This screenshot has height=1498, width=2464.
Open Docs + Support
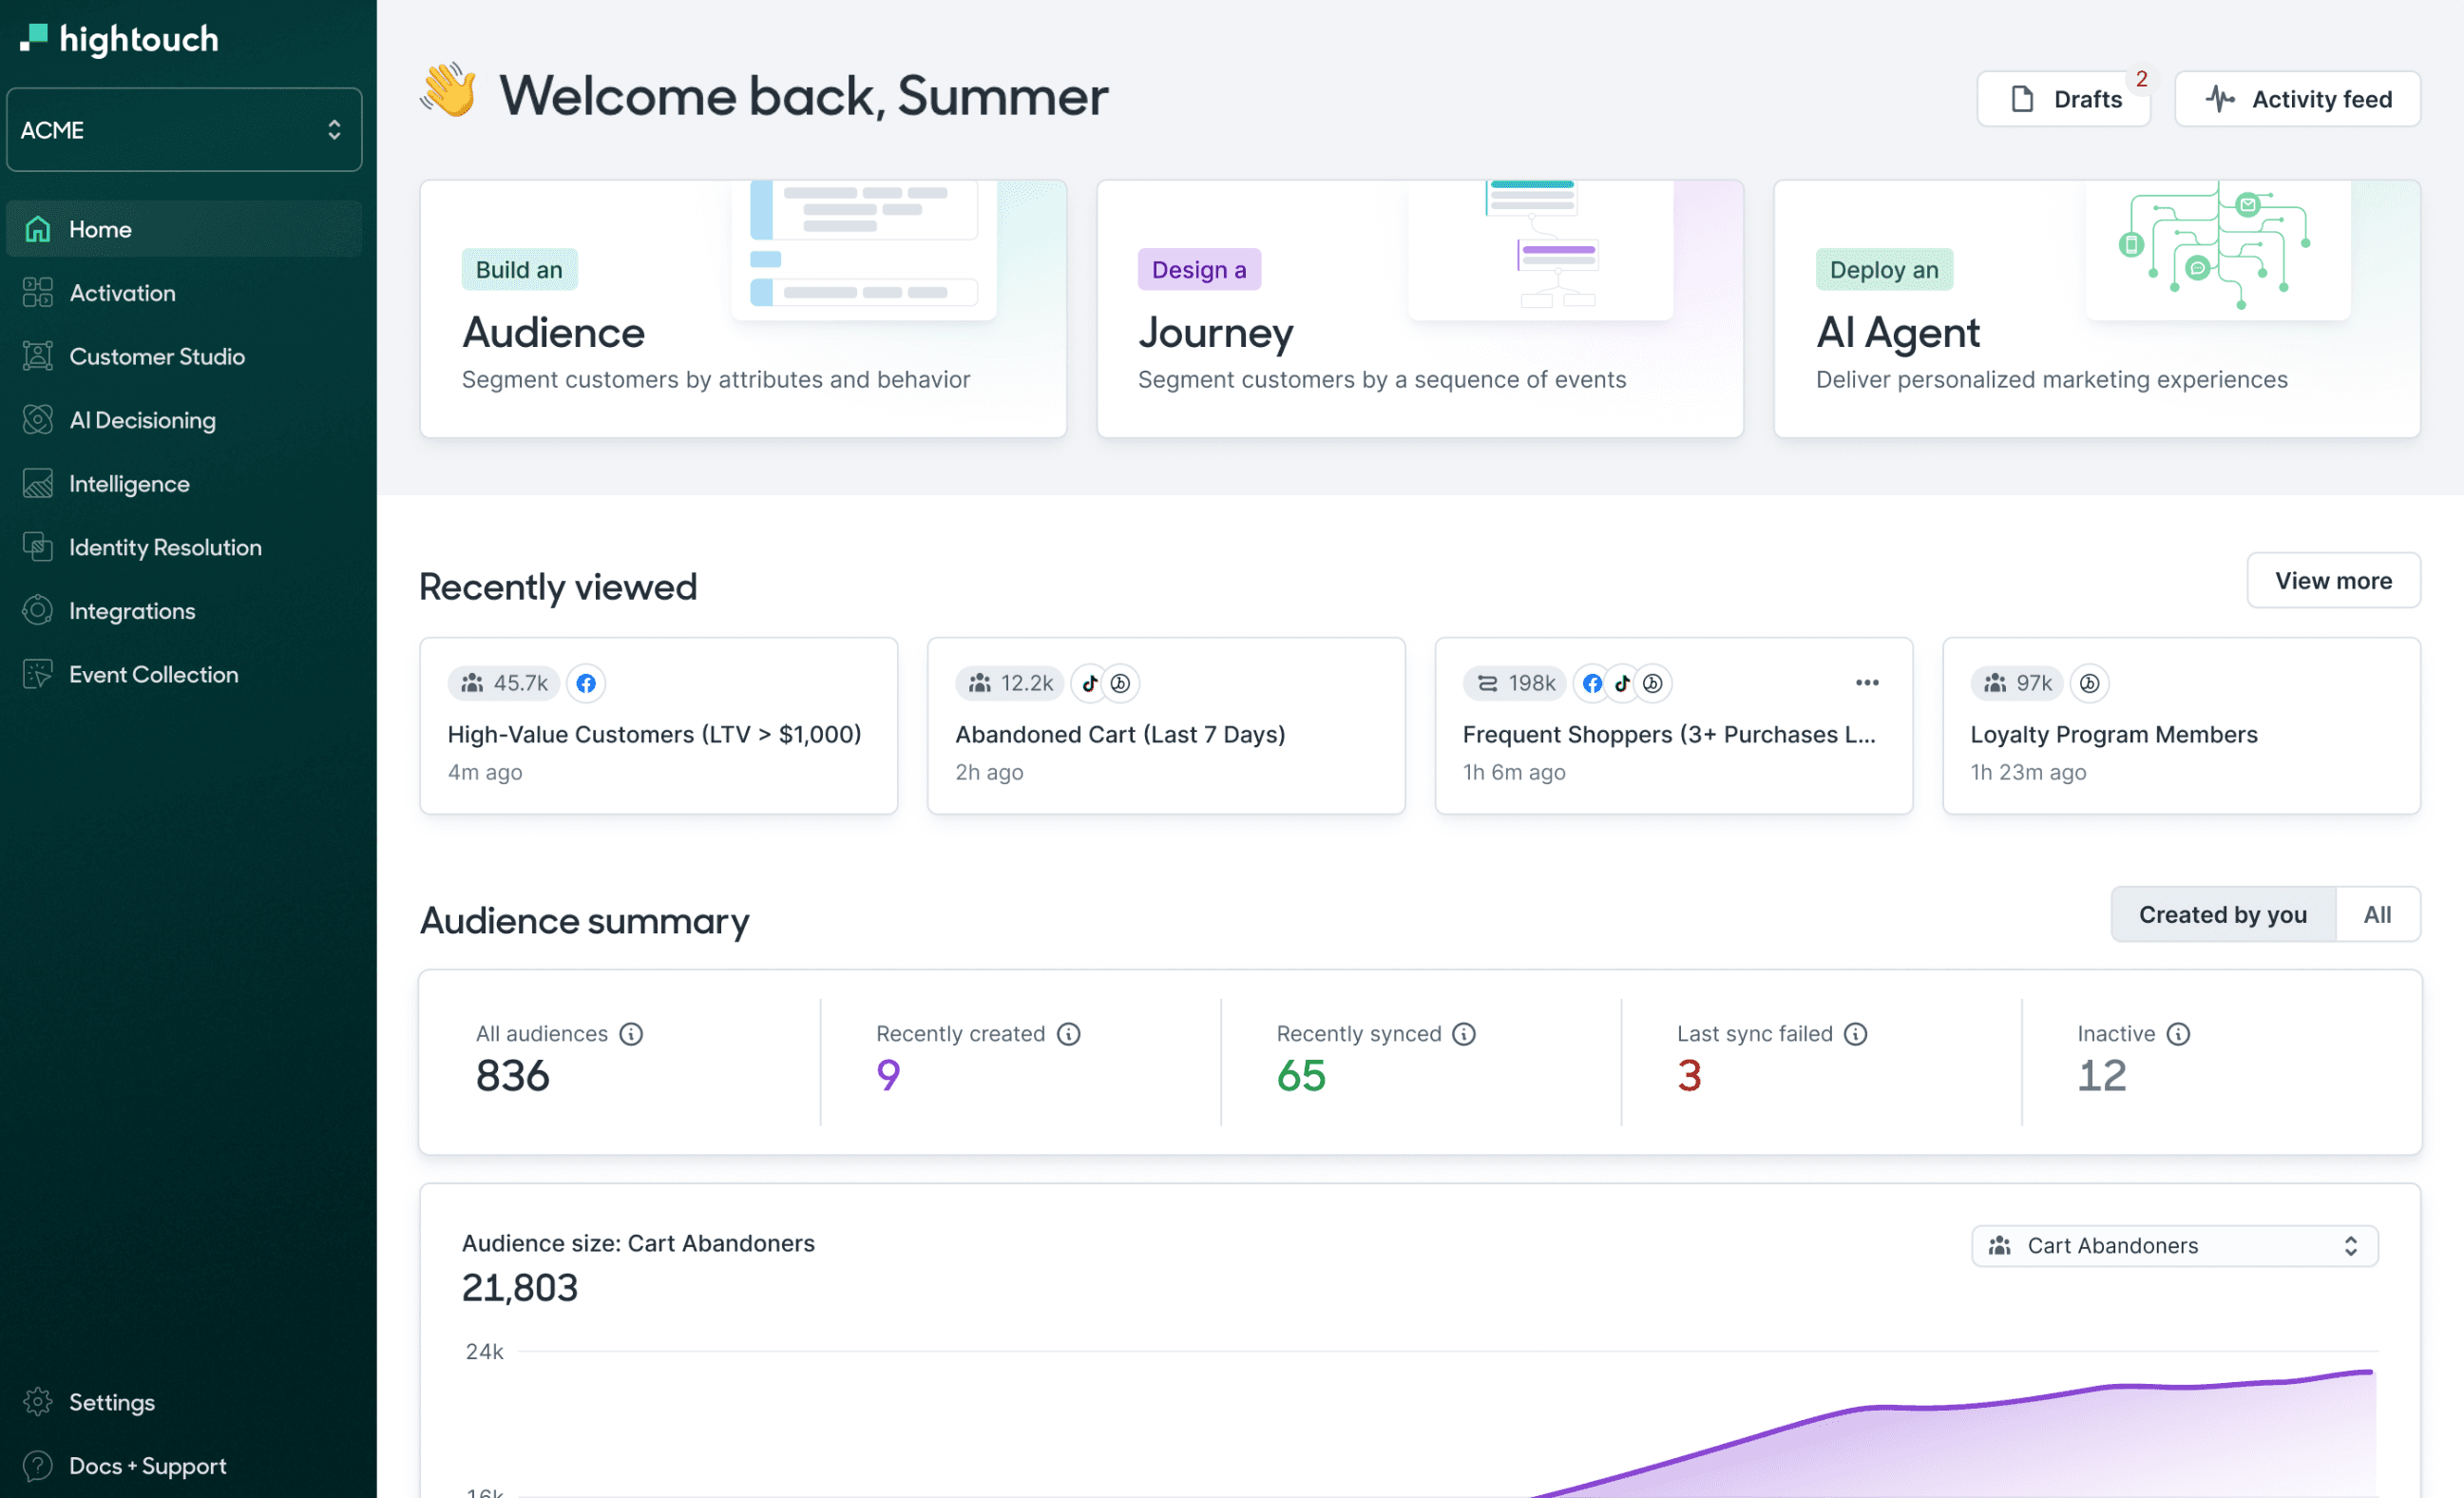click(x=147, y=1465)
